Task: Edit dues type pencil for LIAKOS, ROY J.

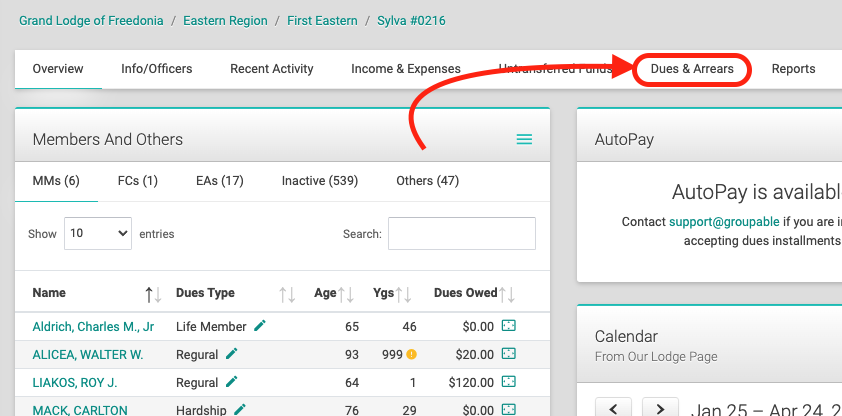Action: pyautogui.click(x=231, y=382)
